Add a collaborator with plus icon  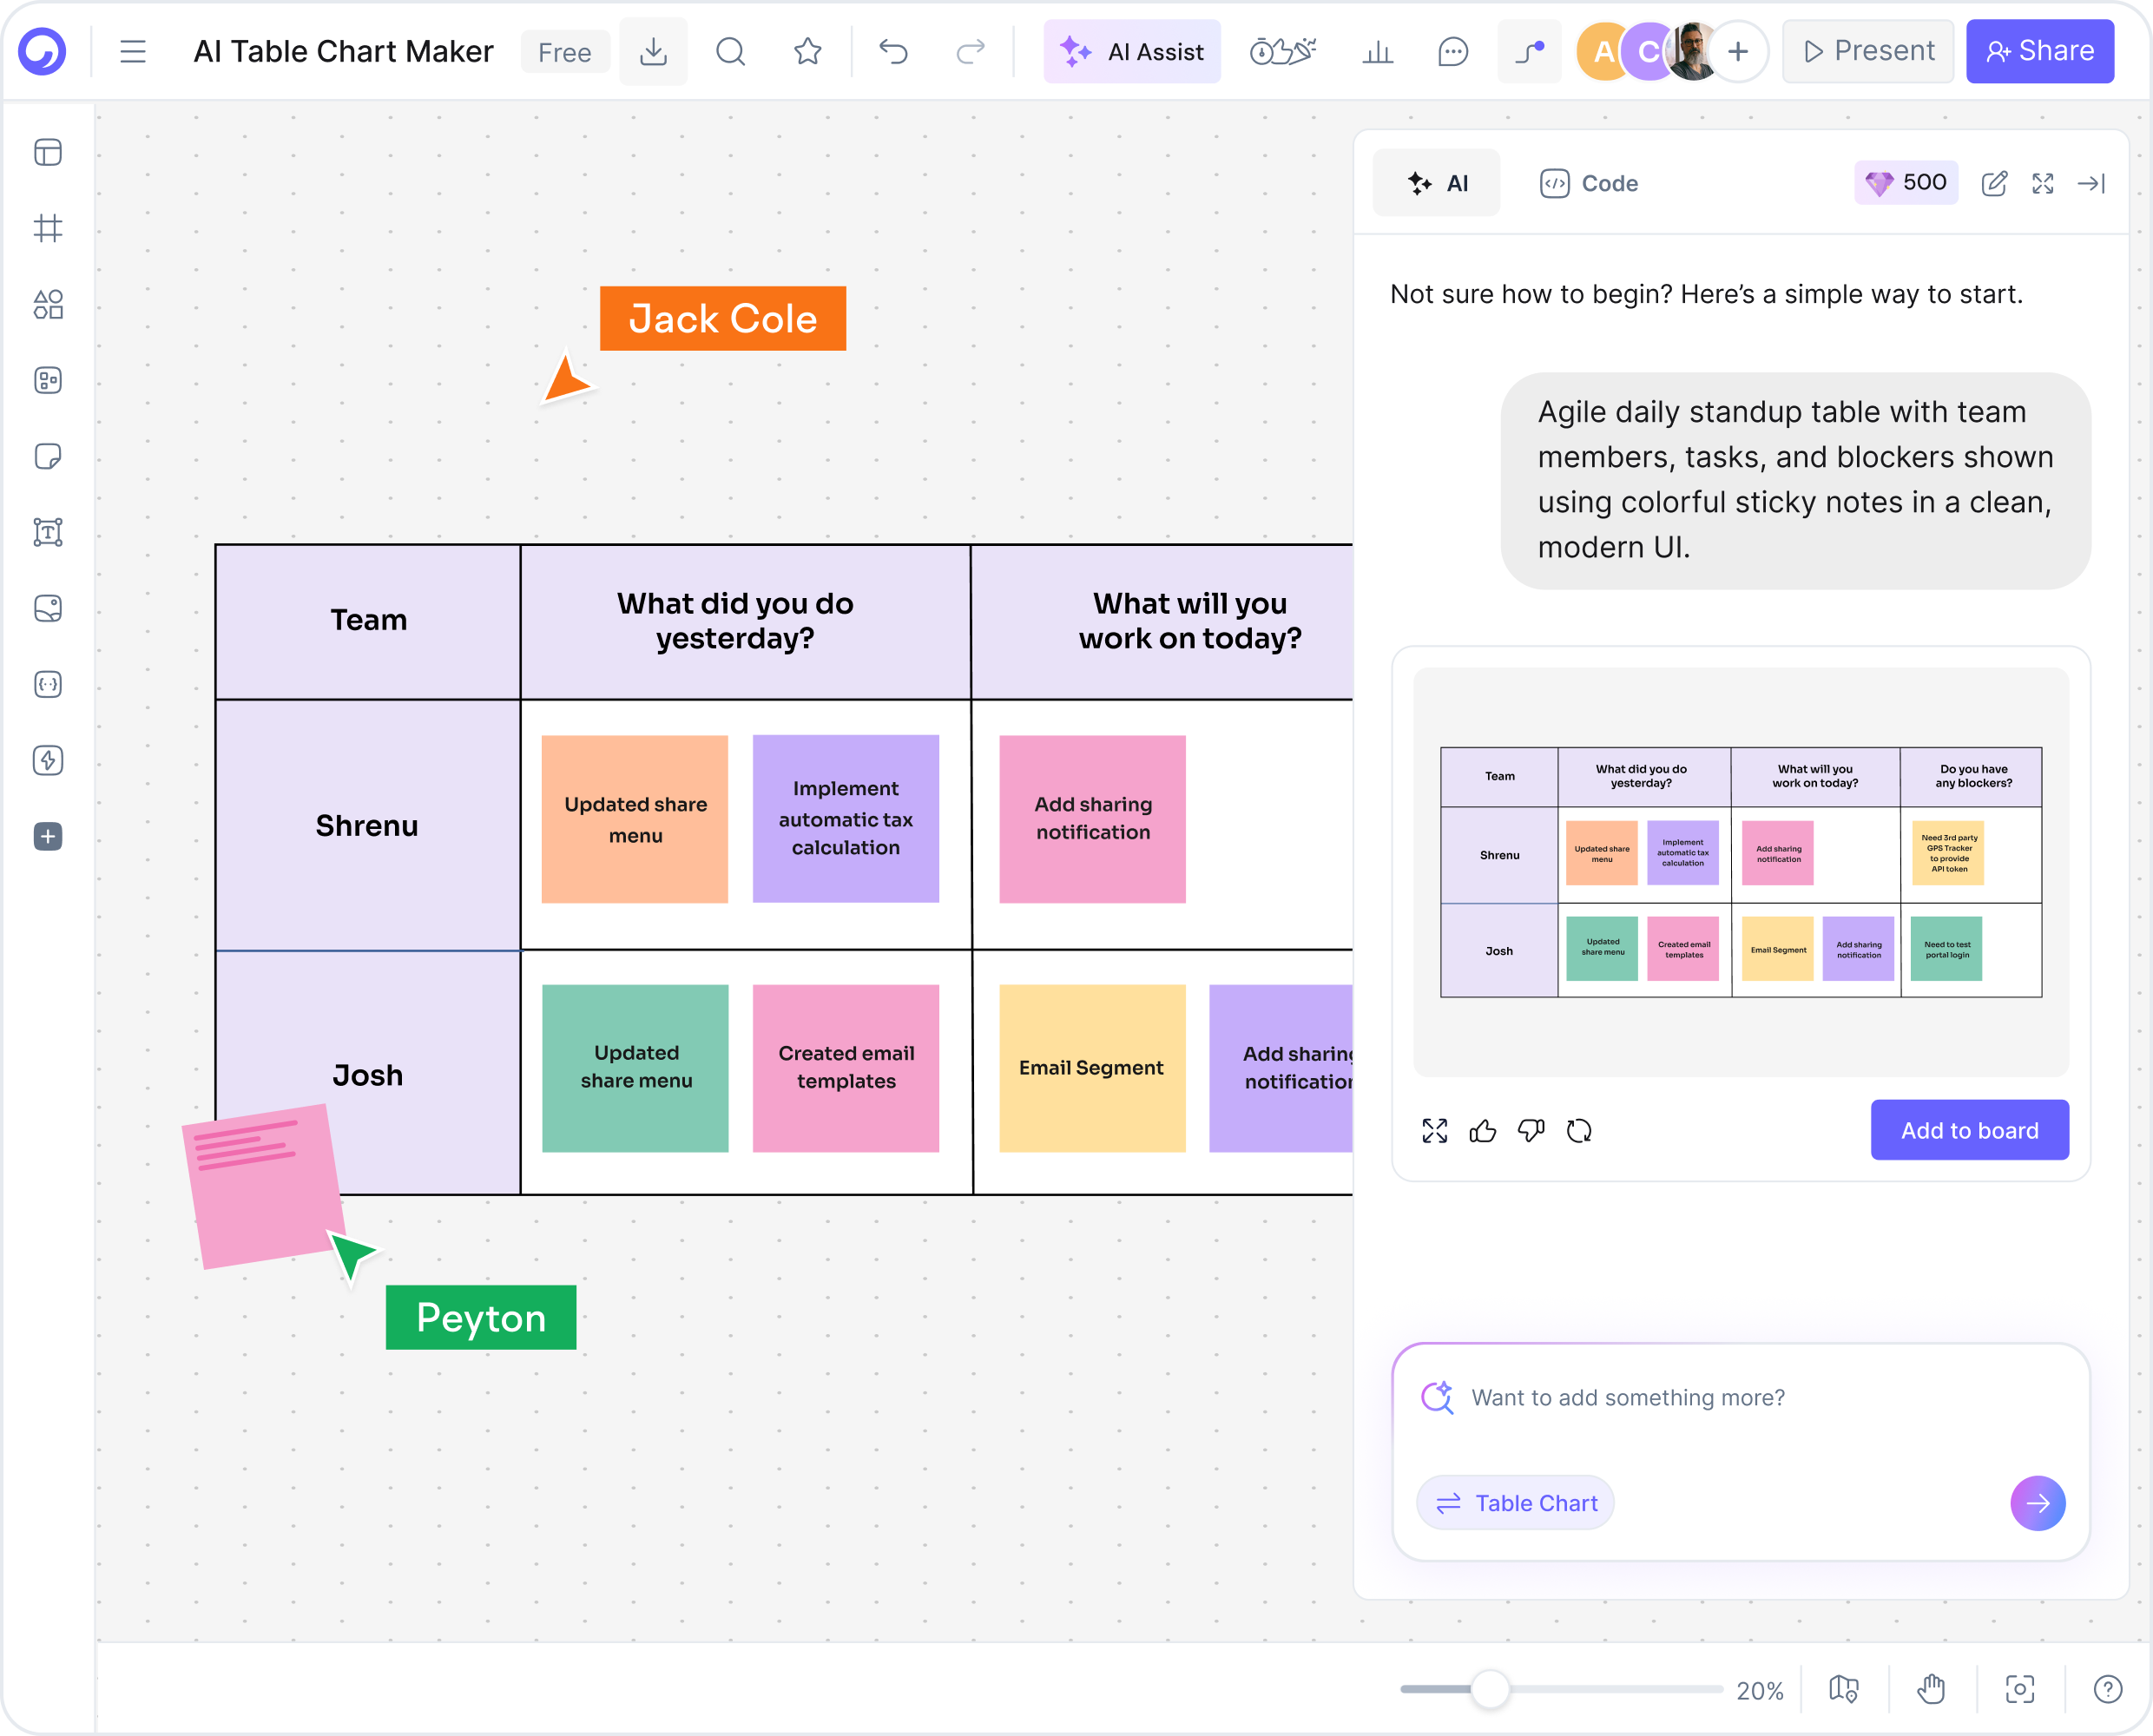[1738, 51]
